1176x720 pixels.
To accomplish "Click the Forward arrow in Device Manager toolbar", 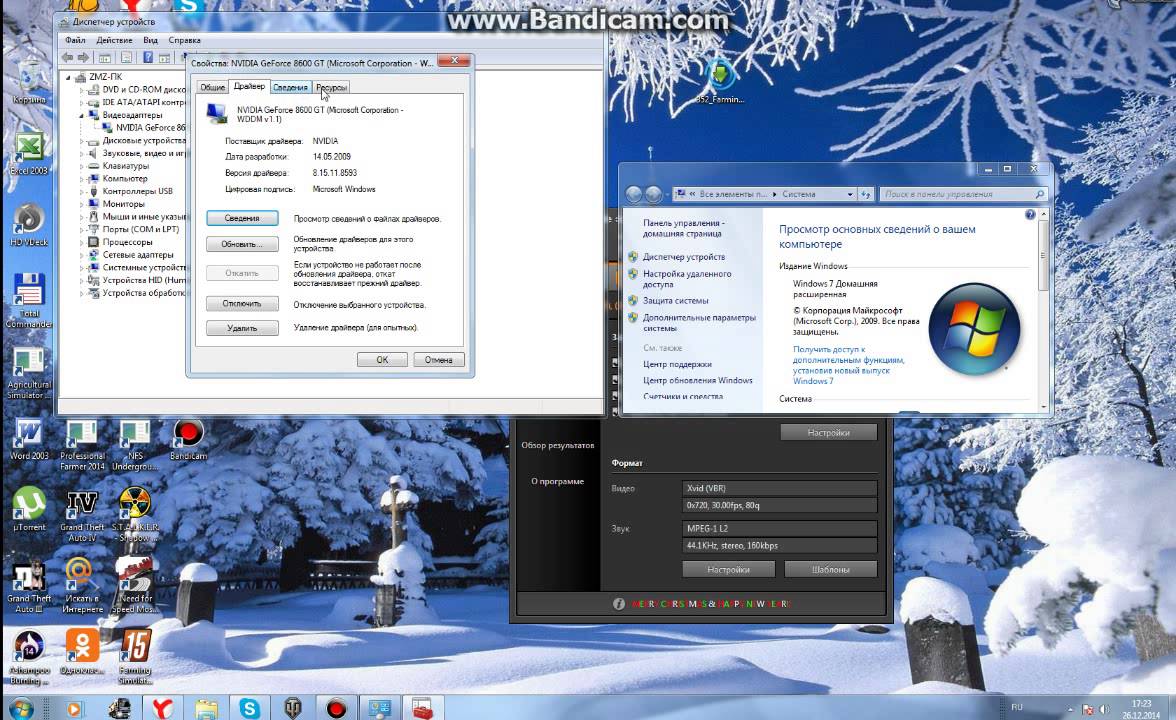I will coord(83,58).
